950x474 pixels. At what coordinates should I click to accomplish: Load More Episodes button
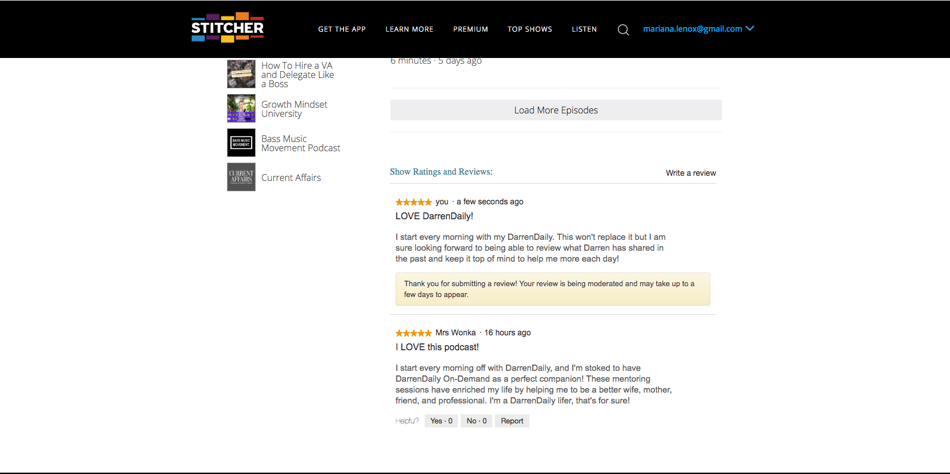pos(556,110)
